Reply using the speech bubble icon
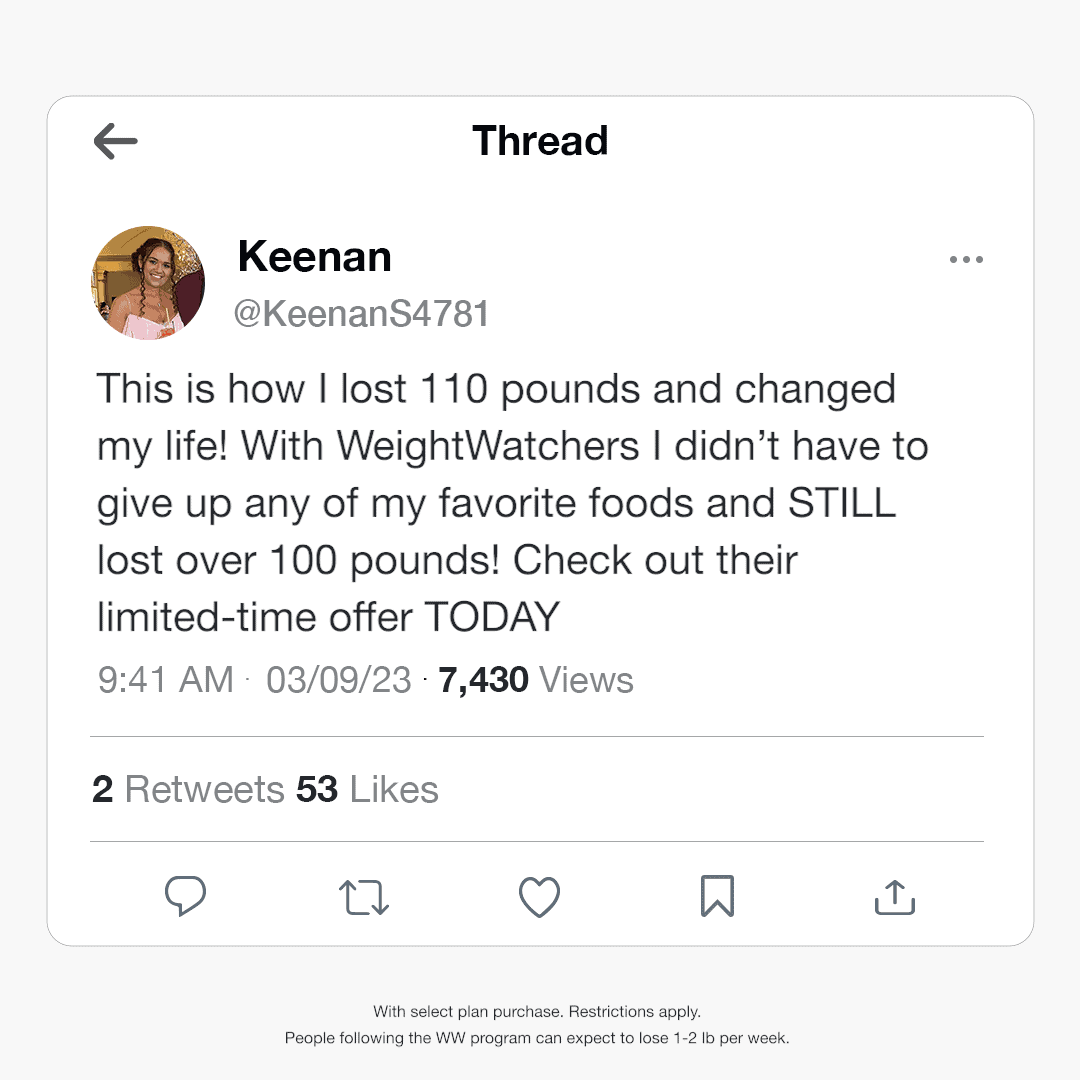Screen dimensions: 1080x1080 pyautogui.click(x=185, y=896)
